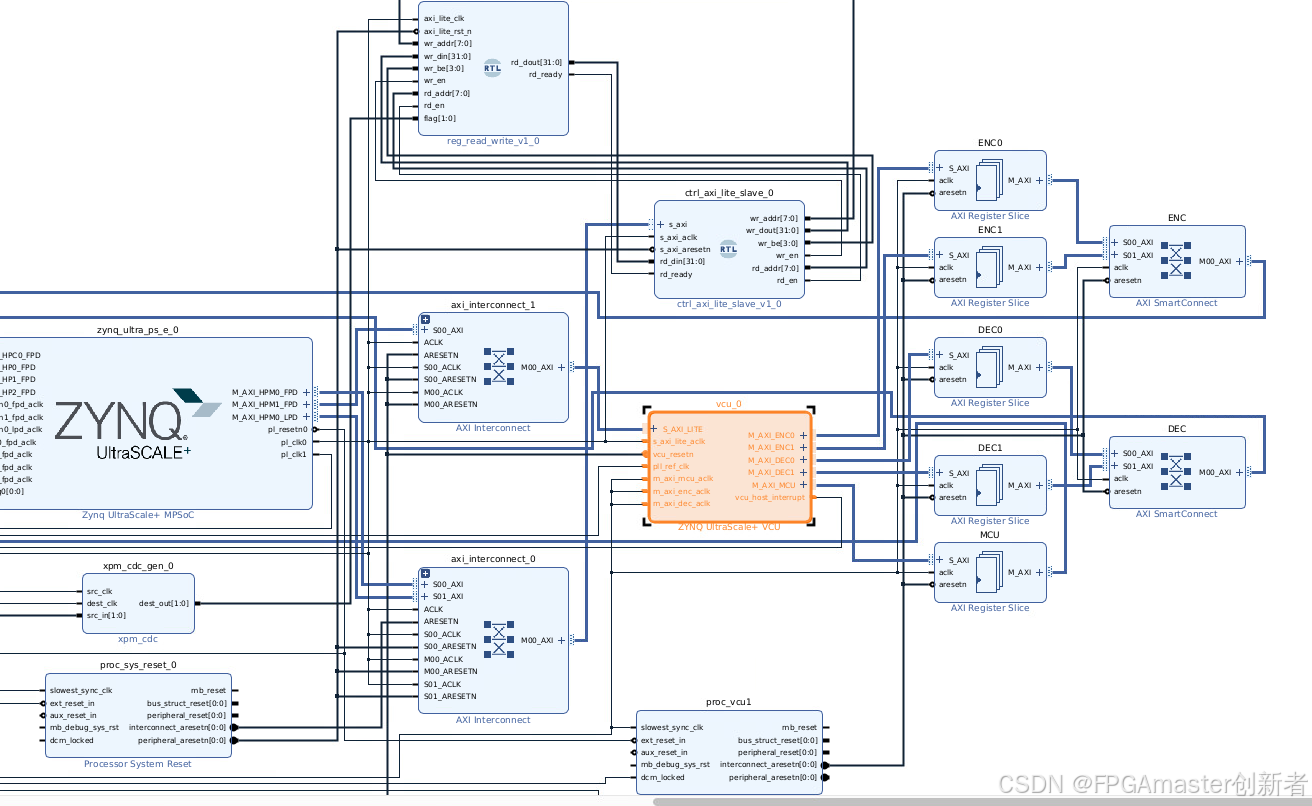This screenshot has width=1312, height=806.
Task: Select the proc_sys_reset_0 block name
Action: pyautogui.click(x=138, y=665)
